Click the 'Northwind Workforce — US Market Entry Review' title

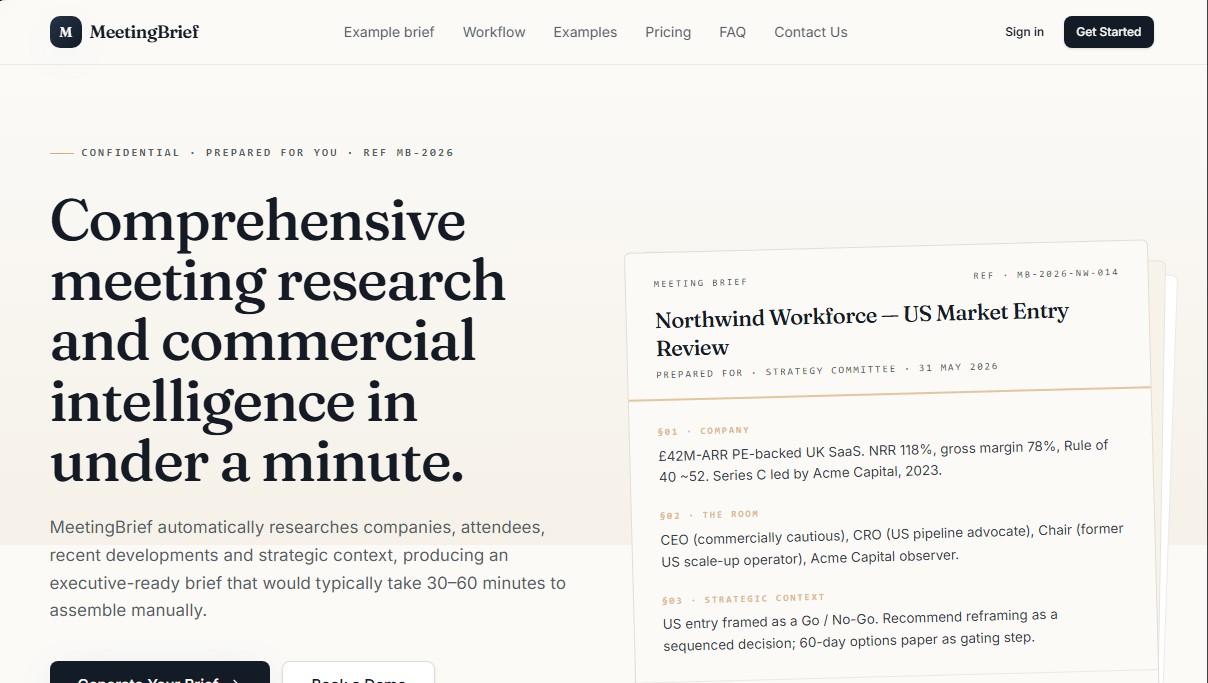click(862, 330)
